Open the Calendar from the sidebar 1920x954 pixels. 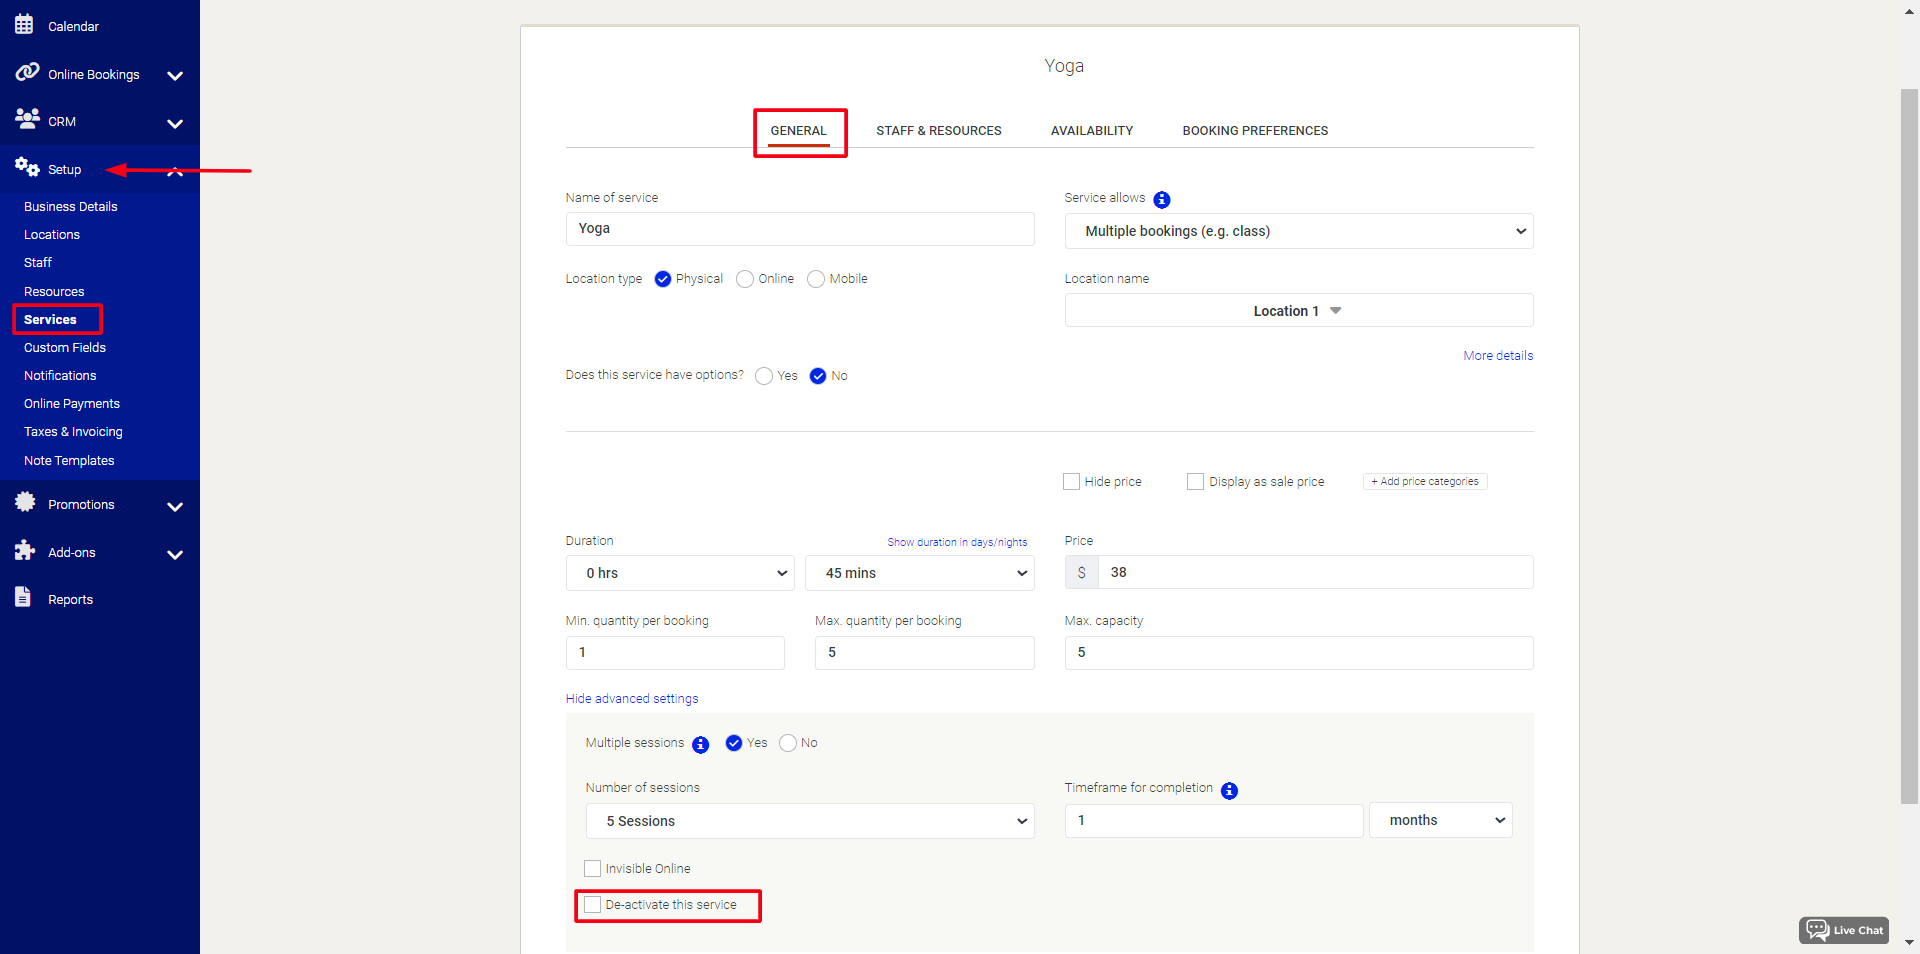[x=25, y=24]
